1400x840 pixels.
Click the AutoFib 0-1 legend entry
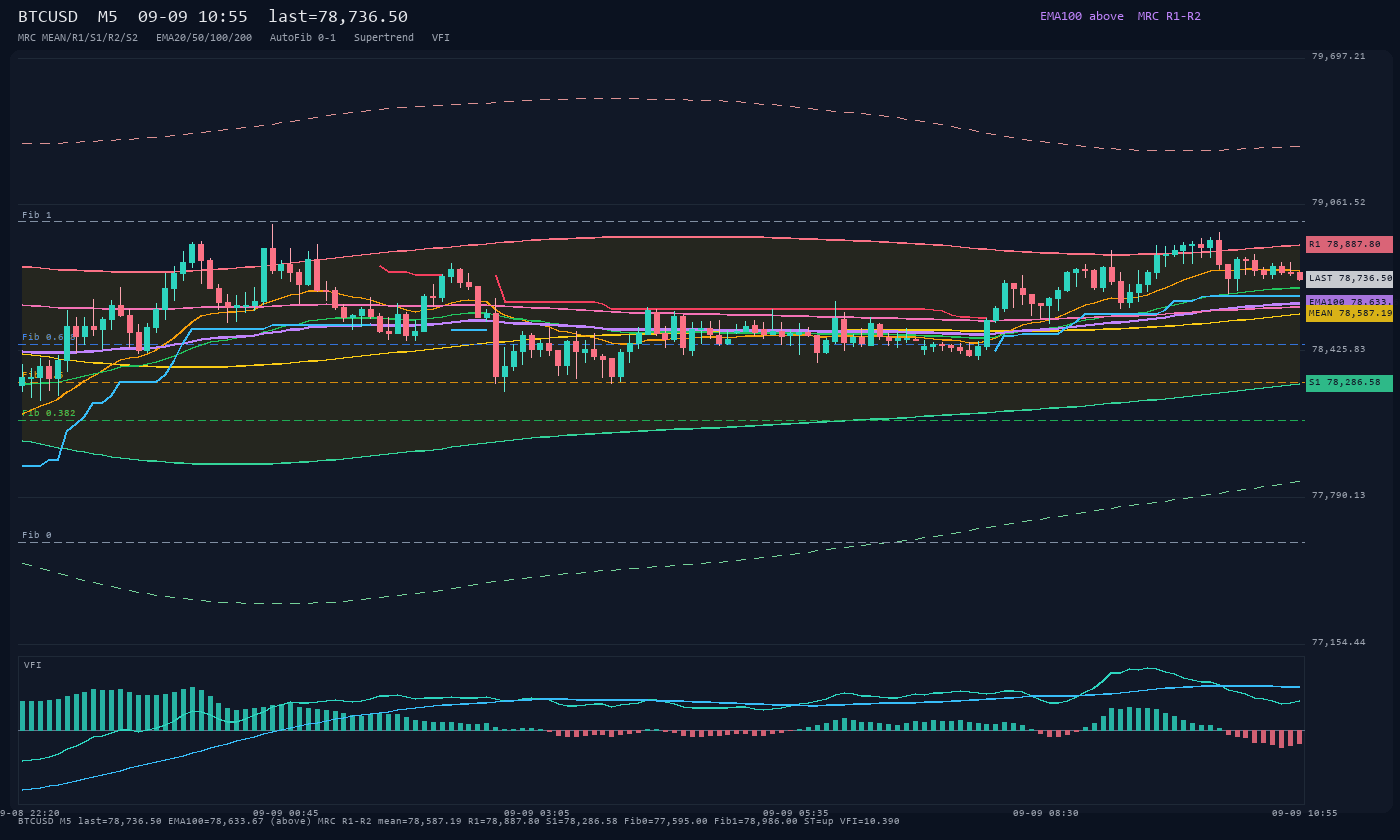(303, 37)
